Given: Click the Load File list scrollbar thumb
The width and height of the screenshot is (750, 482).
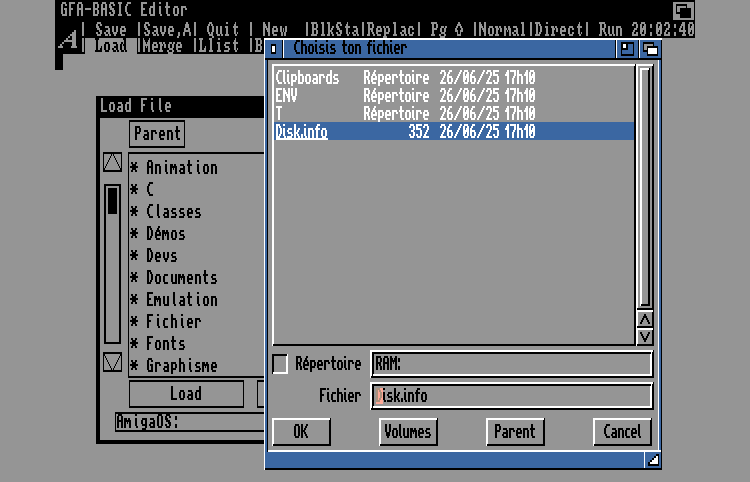Looking at the screenshot, I should pyautogui.click(x=112, y=200).
